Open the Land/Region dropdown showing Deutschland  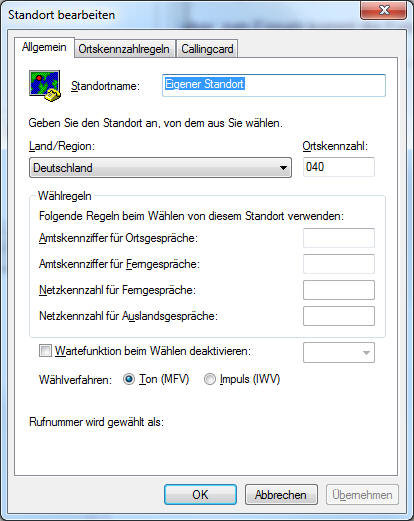tap(160, 168)
